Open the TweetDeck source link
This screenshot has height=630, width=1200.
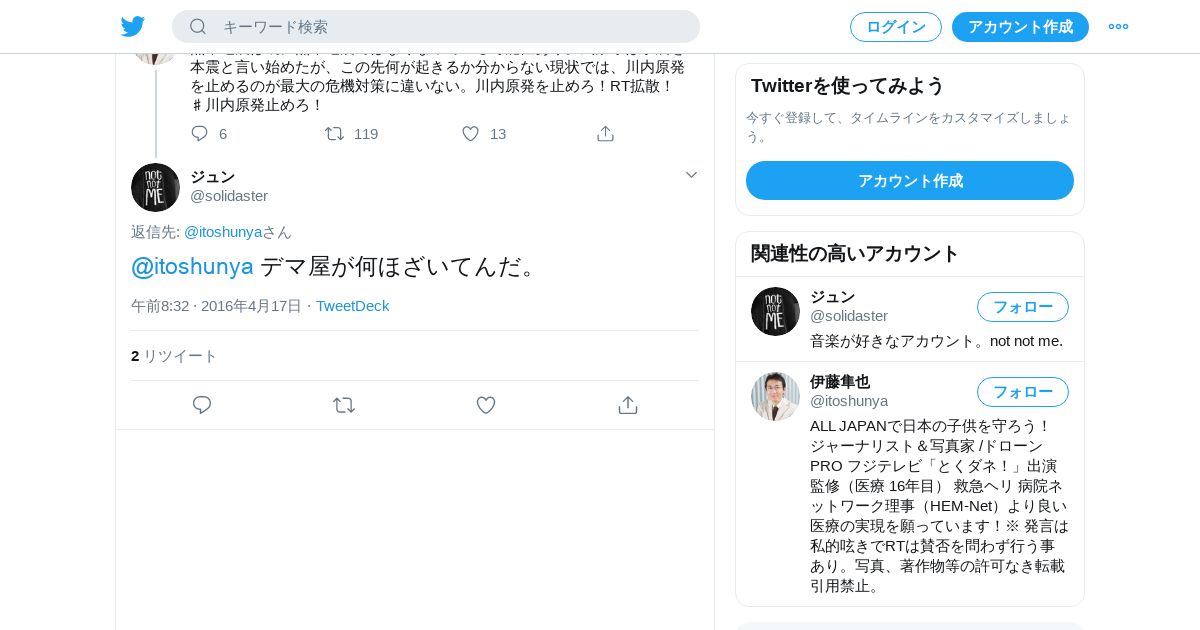pos(353,306)
